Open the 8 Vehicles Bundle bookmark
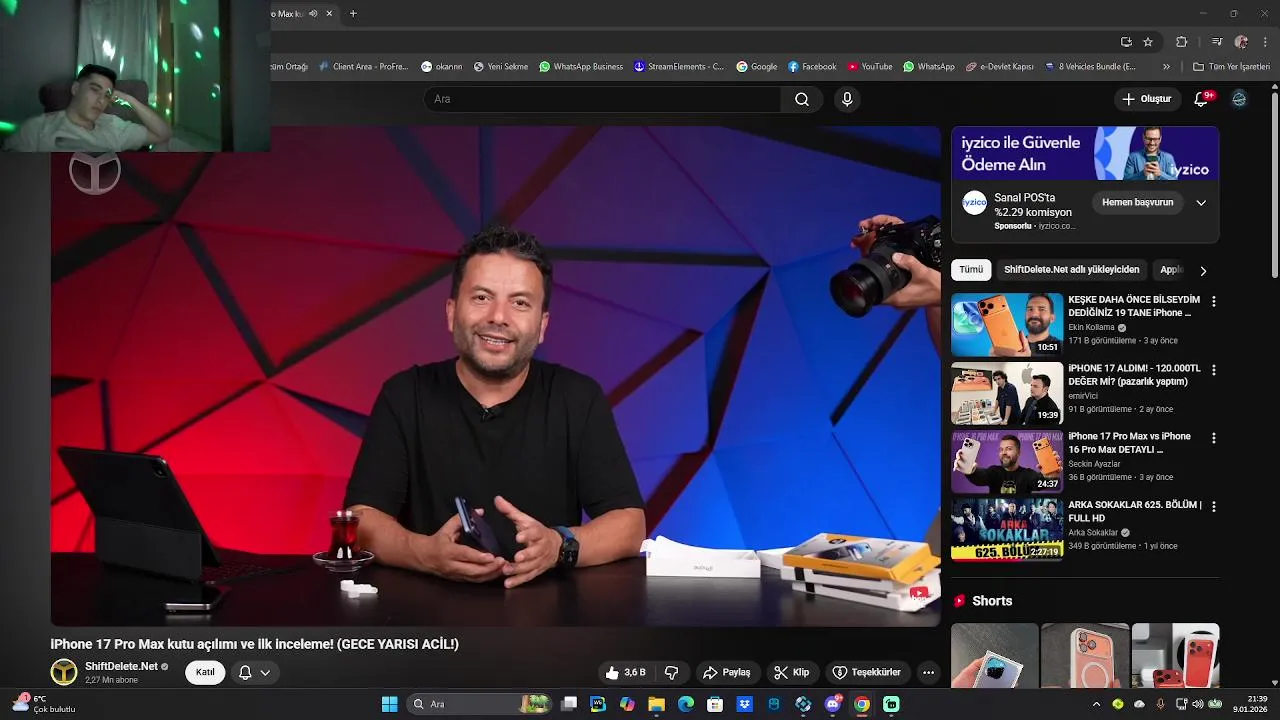Viewport: 1280px width, 720px height. tap(1090, 67)
